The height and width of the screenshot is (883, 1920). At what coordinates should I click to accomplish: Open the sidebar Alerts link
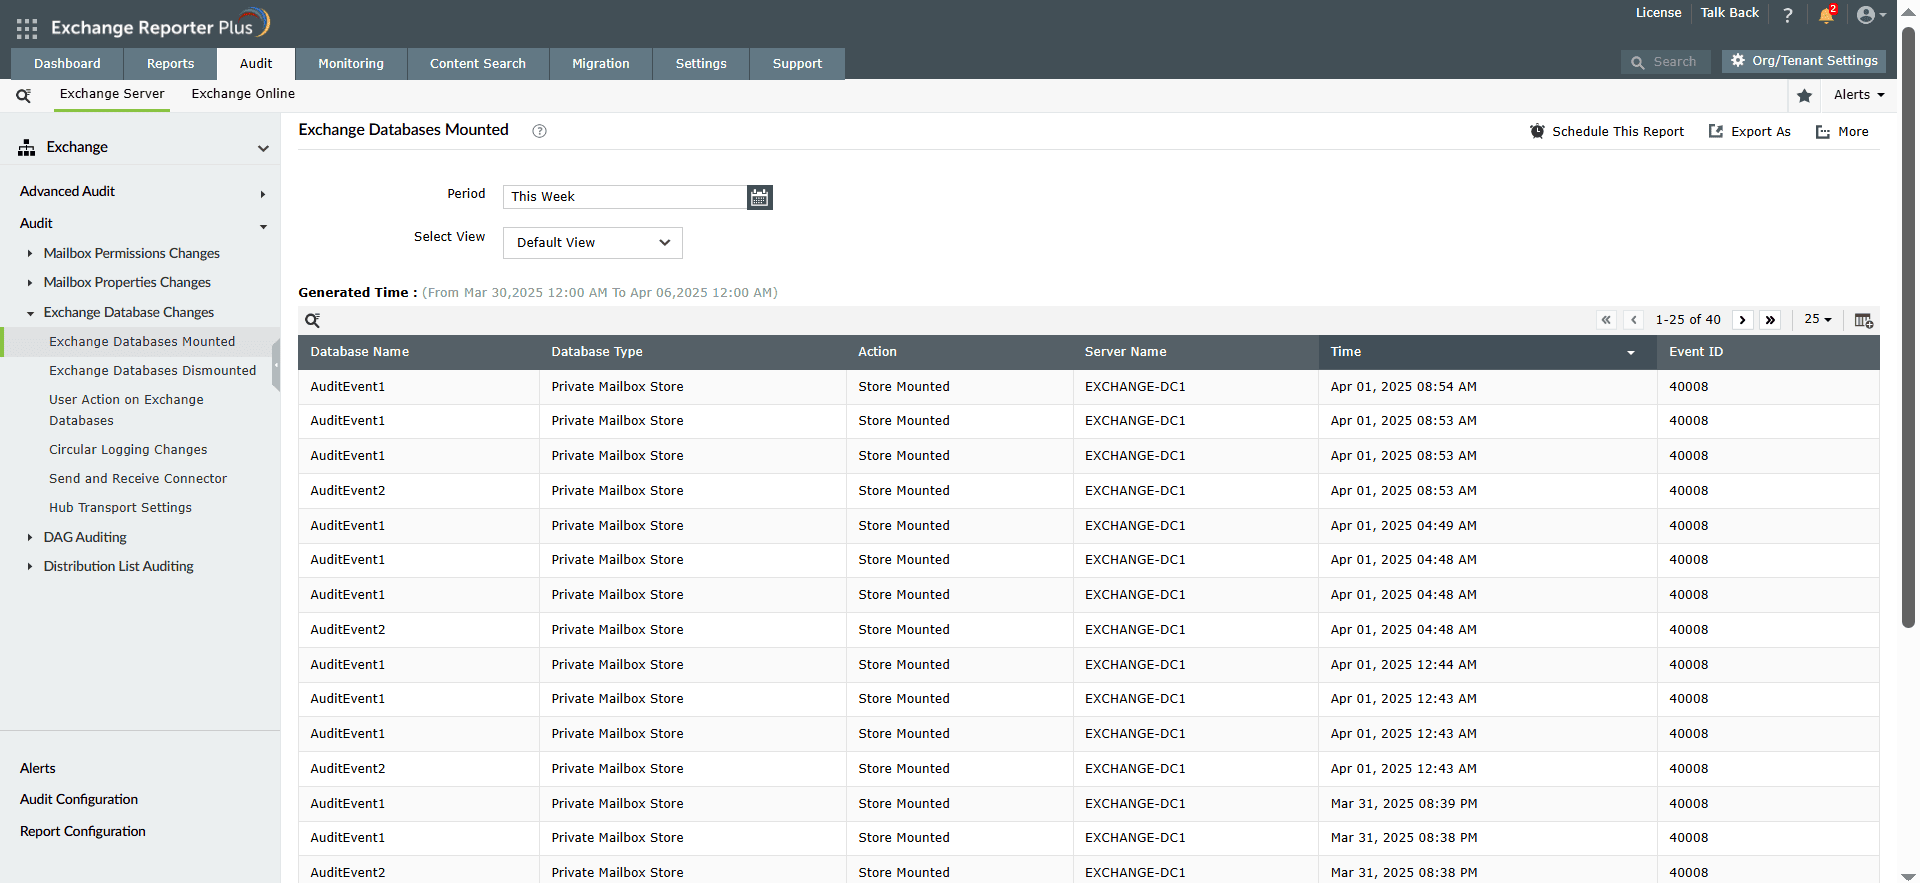(38, 769)
